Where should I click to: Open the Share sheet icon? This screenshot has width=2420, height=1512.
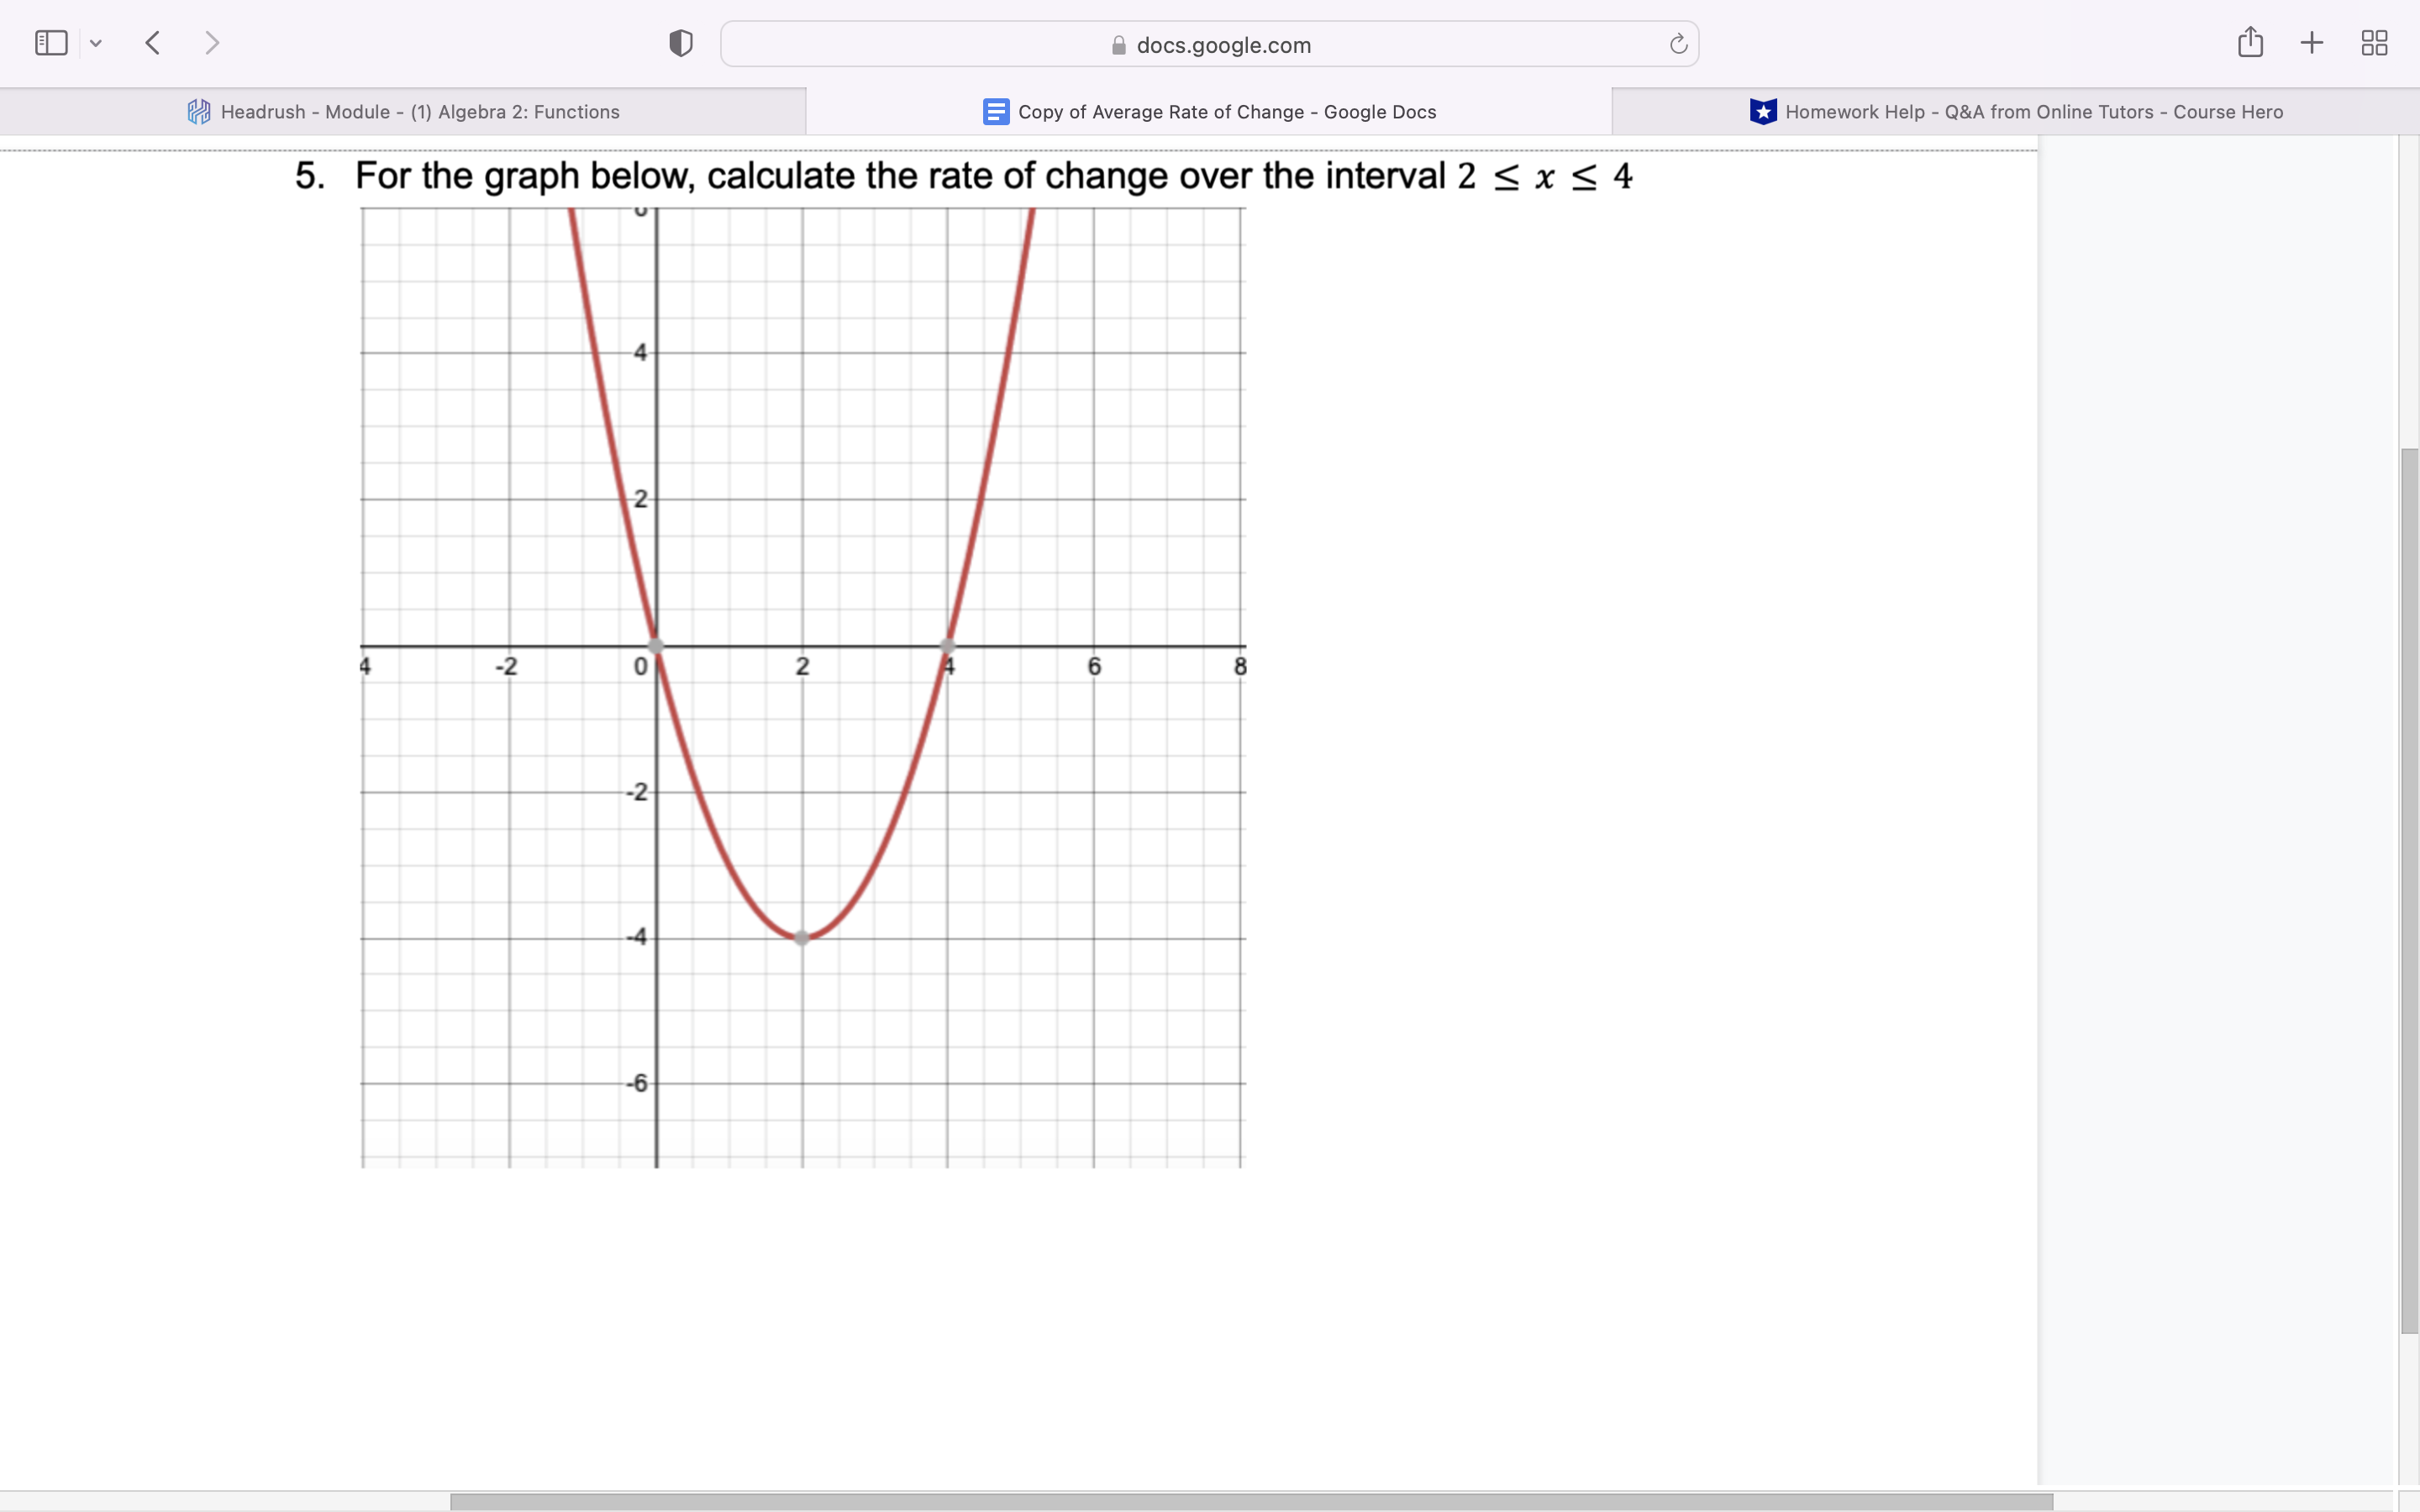coord(2250,43)
